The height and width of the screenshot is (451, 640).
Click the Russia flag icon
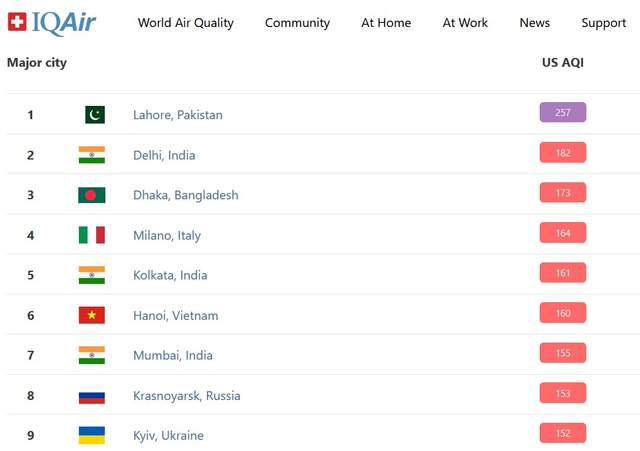pyautogui.click(x=91, y=396)
